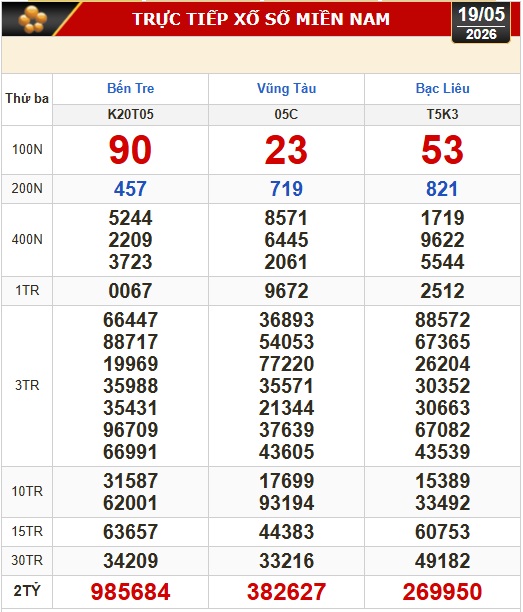Click the T5K3 draw code
Viewport: 523px width, 612px height.
[443, 114]
